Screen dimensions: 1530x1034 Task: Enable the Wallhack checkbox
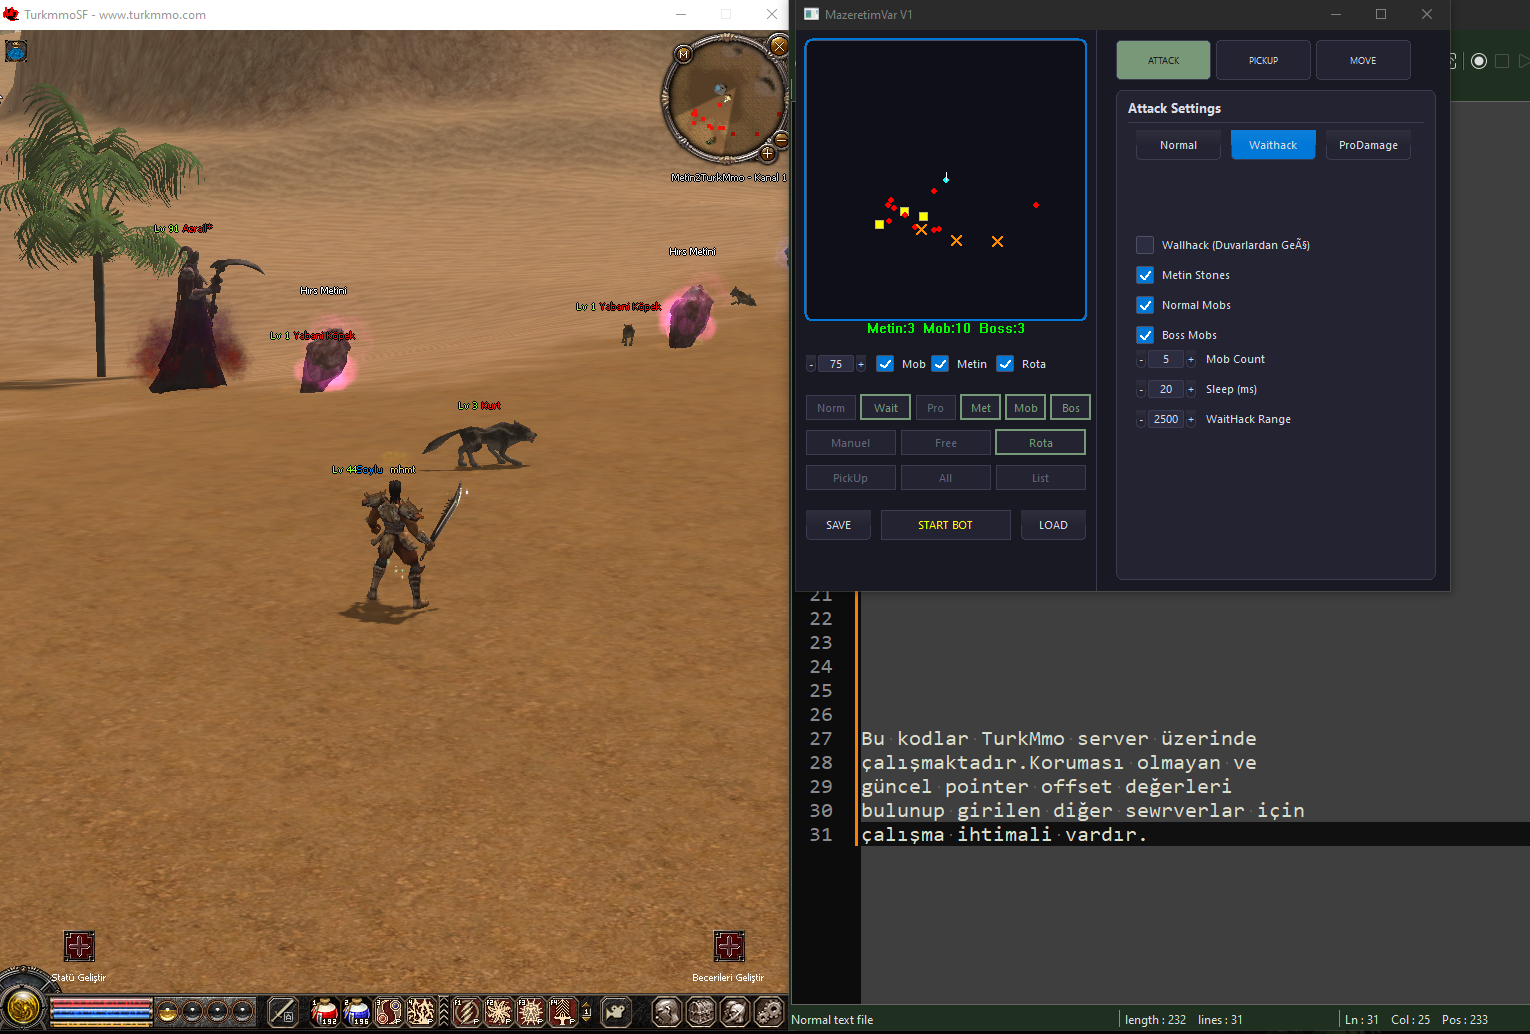(1145, 245)
